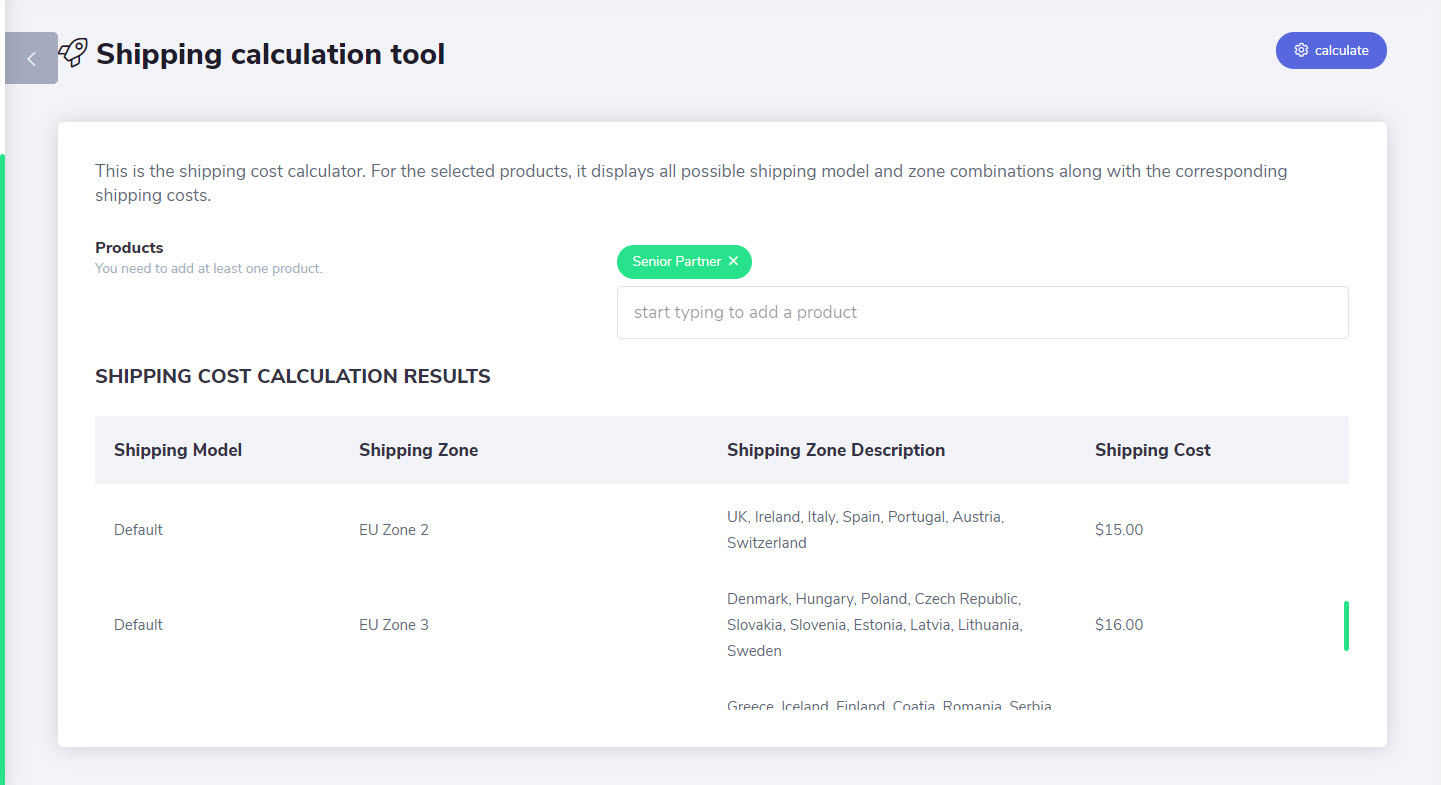The height and width of the screenshot is (785, 1441).
Task: Click the Shipping Model column header
Action: coord(178,450)
